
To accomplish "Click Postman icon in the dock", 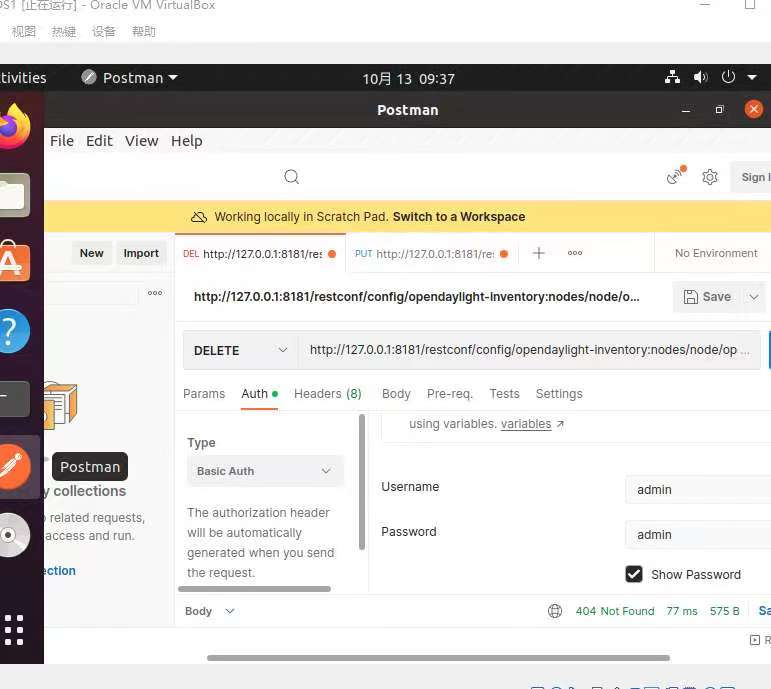I will 14,467.
